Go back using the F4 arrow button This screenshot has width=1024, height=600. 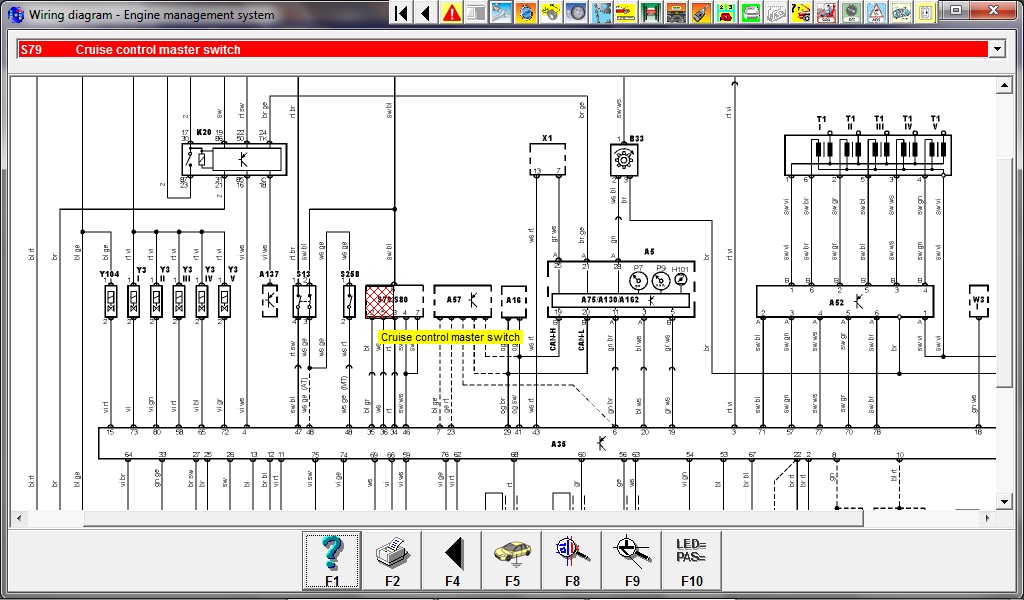(452, 560)
